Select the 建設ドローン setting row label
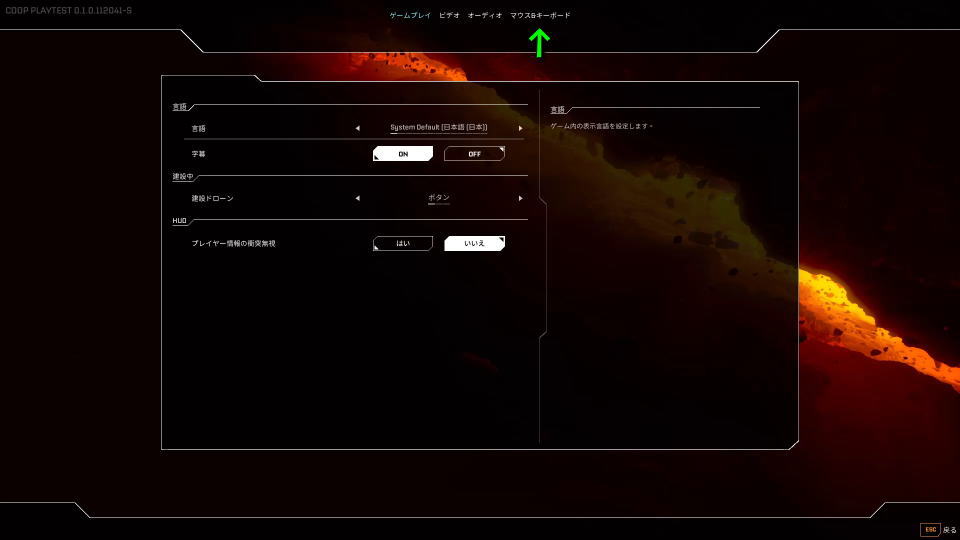The height and width of the screenshot is (540, 960). tap(212, 198)
